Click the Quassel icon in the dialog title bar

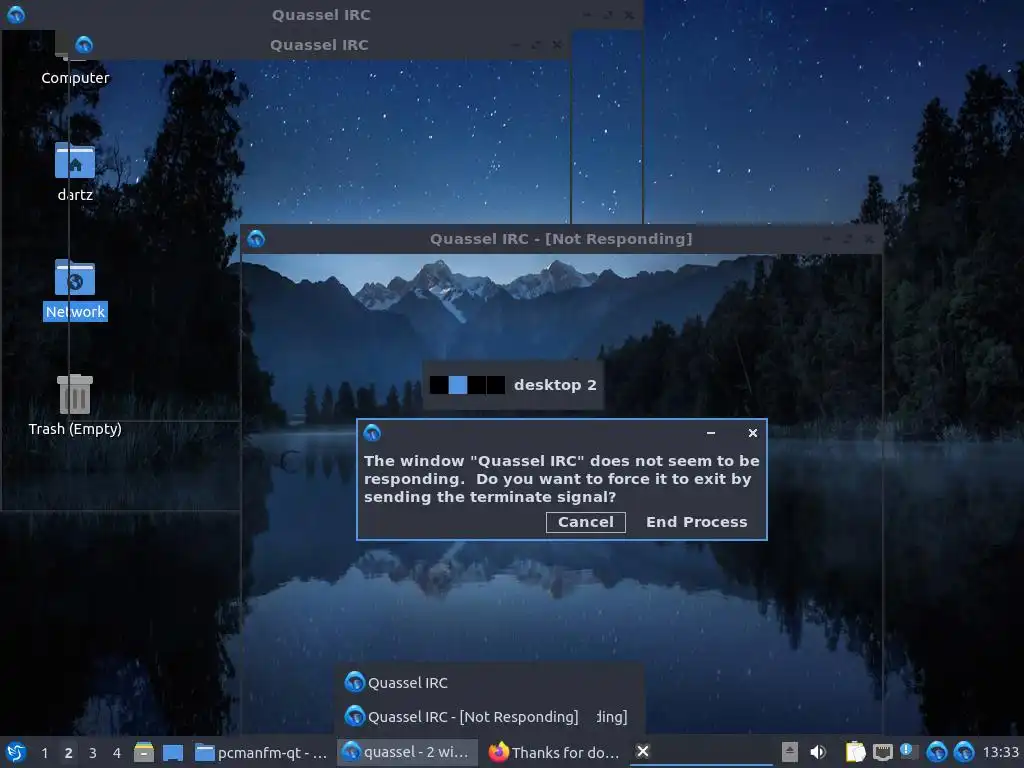pyautogui.click(x=372, y=432)
